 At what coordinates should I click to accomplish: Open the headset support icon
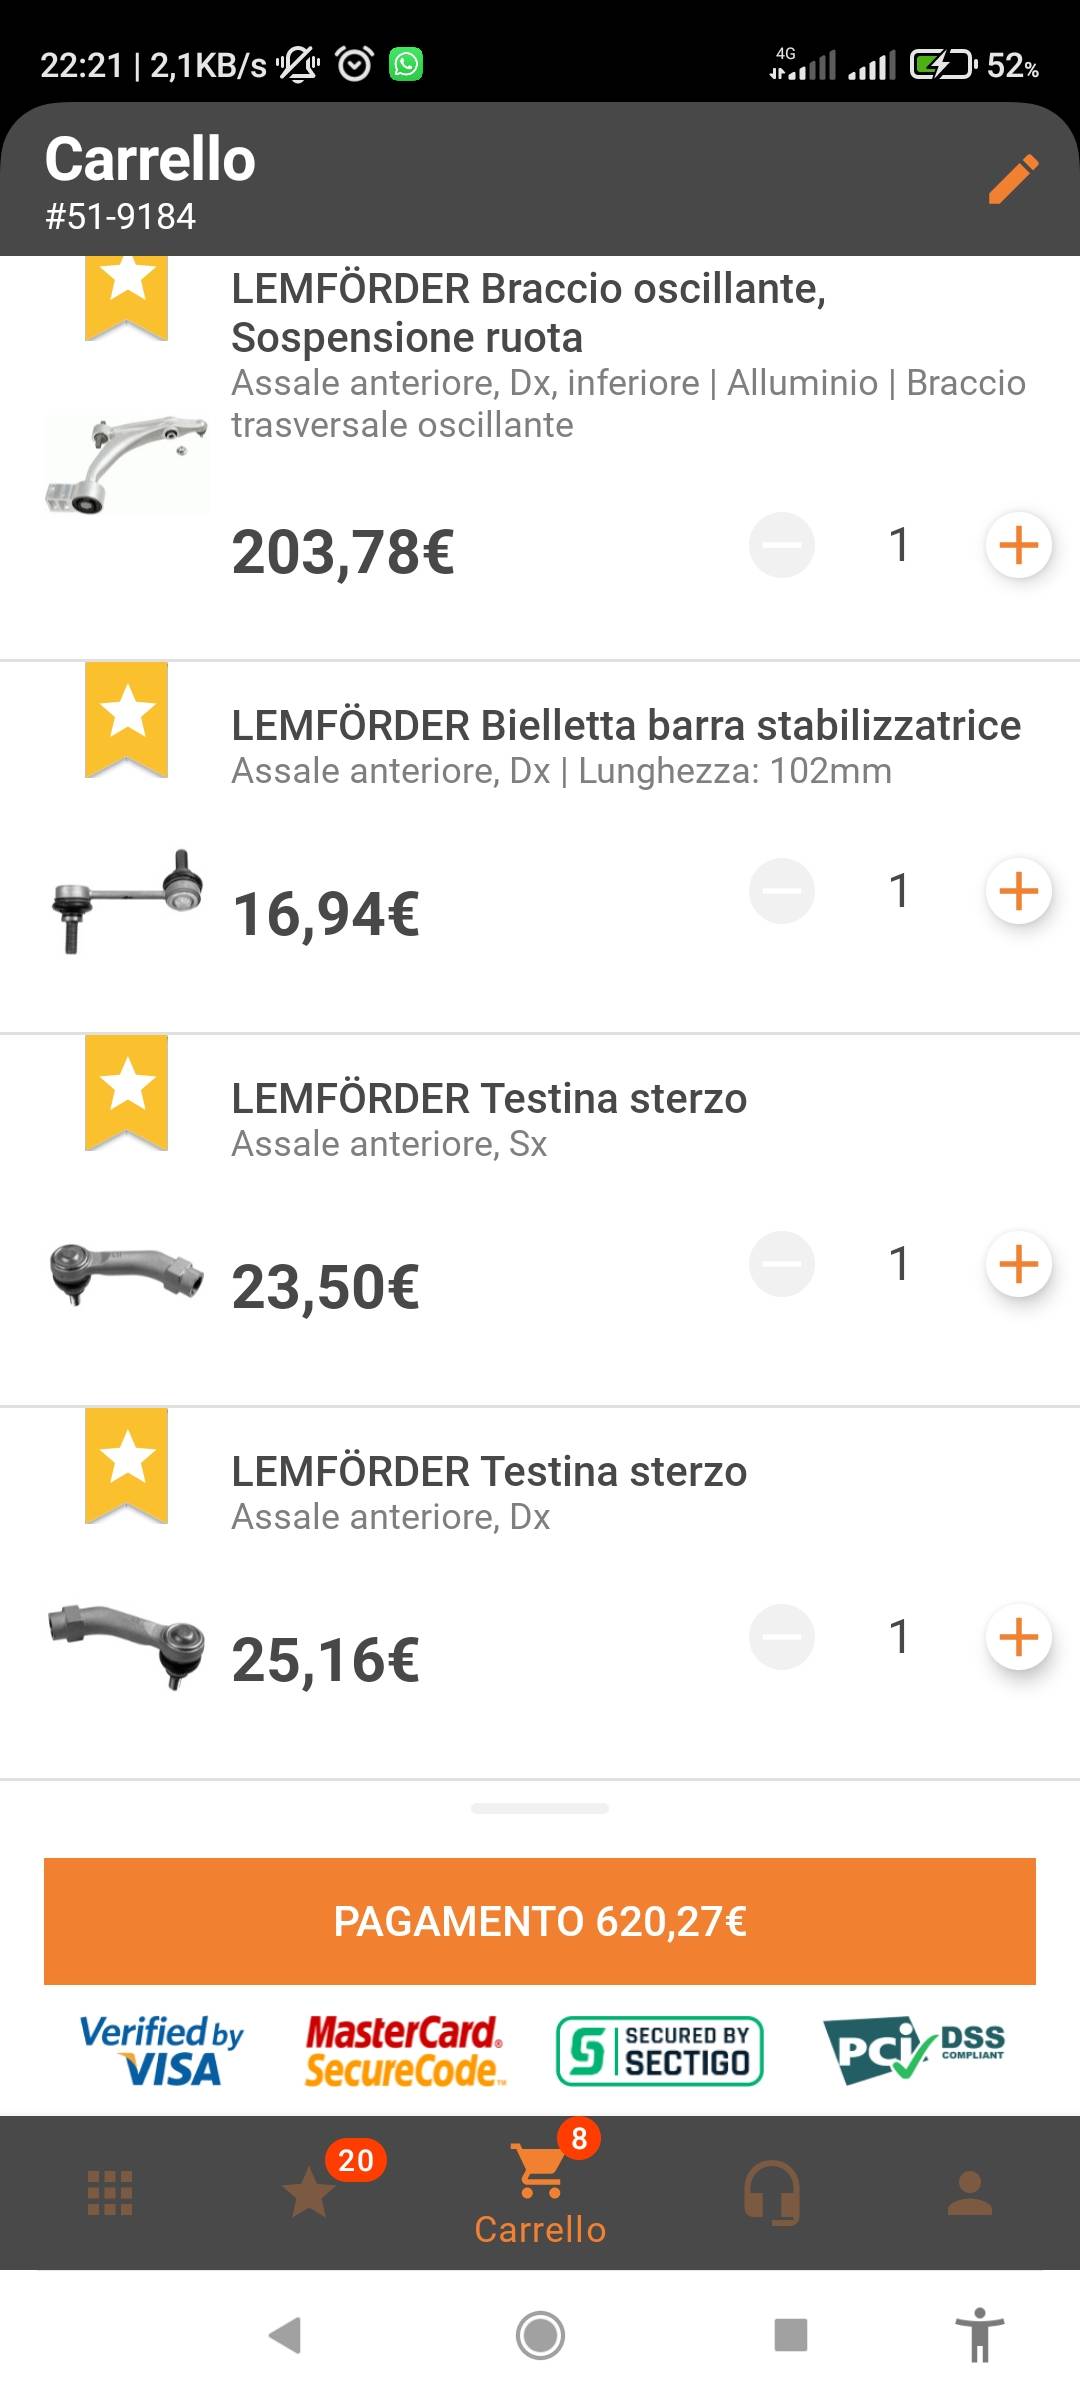pyautogui.click(x=771, y=2193)
